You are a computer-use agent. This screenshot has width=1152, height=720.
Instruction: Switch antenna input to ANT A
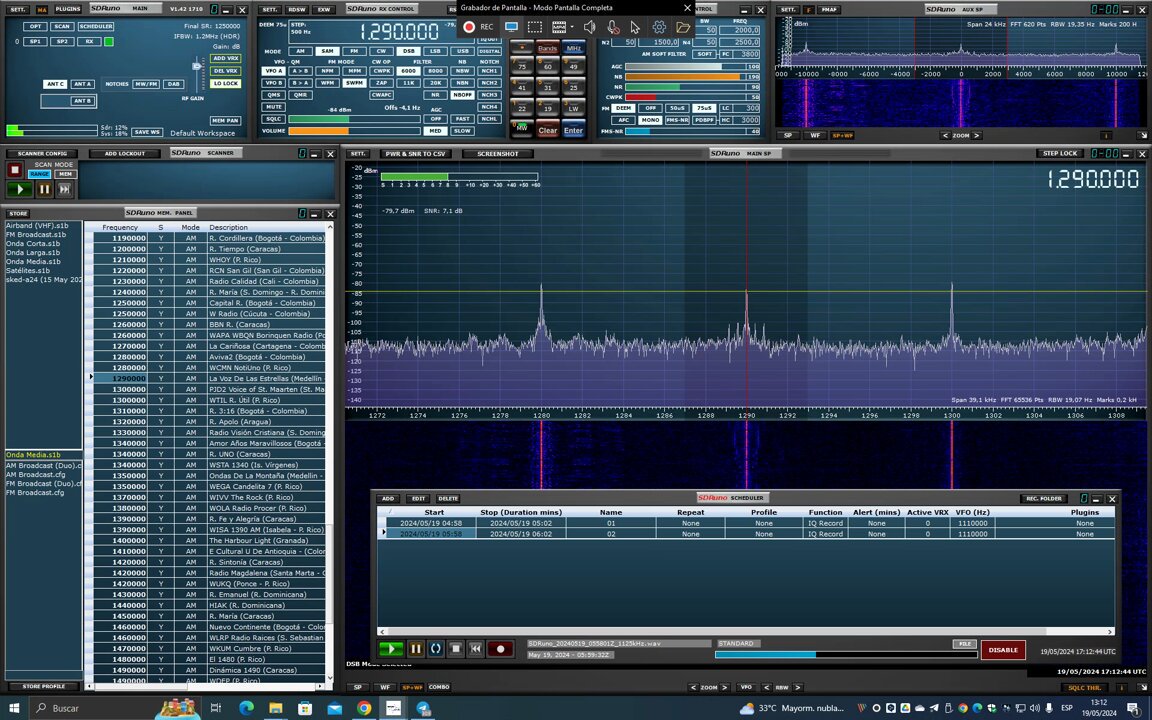pos(82,84)
